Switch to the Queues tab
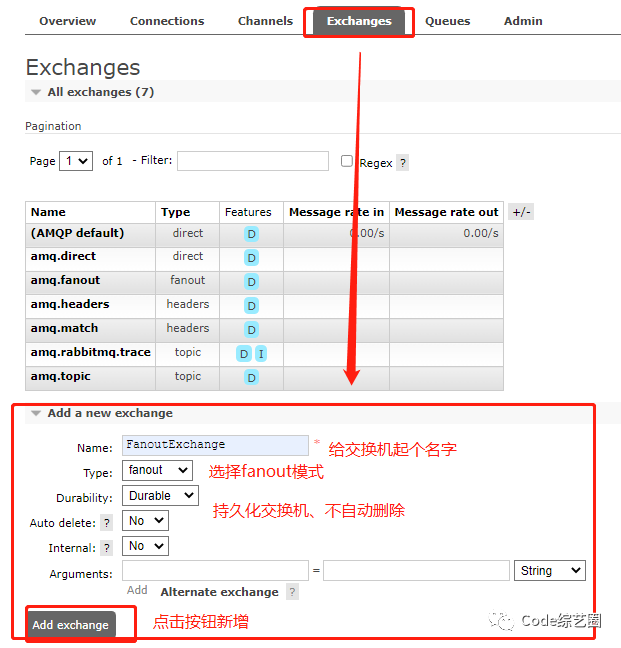 pos(447,21)
